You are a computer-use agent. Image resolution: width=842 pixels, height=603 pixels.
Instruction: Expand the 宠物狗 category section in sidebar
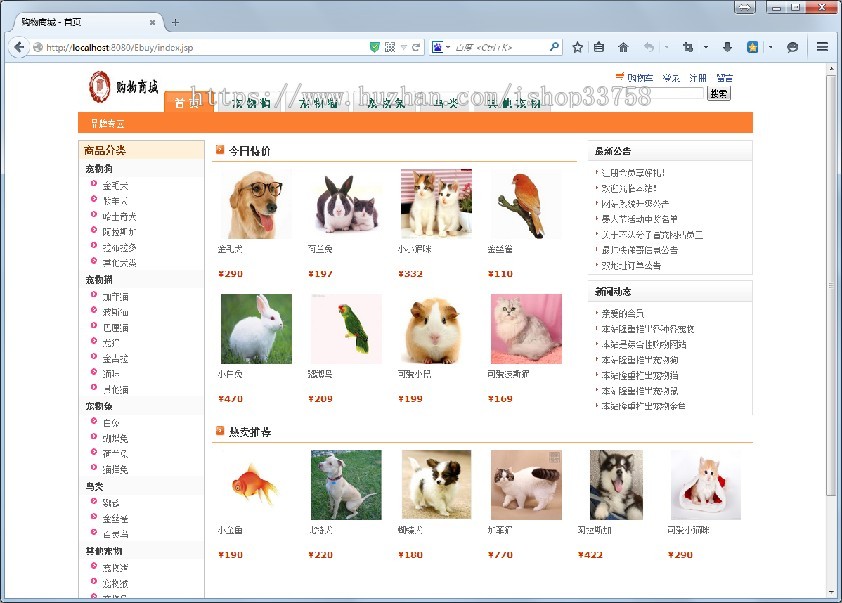click(x=100, y=168)
